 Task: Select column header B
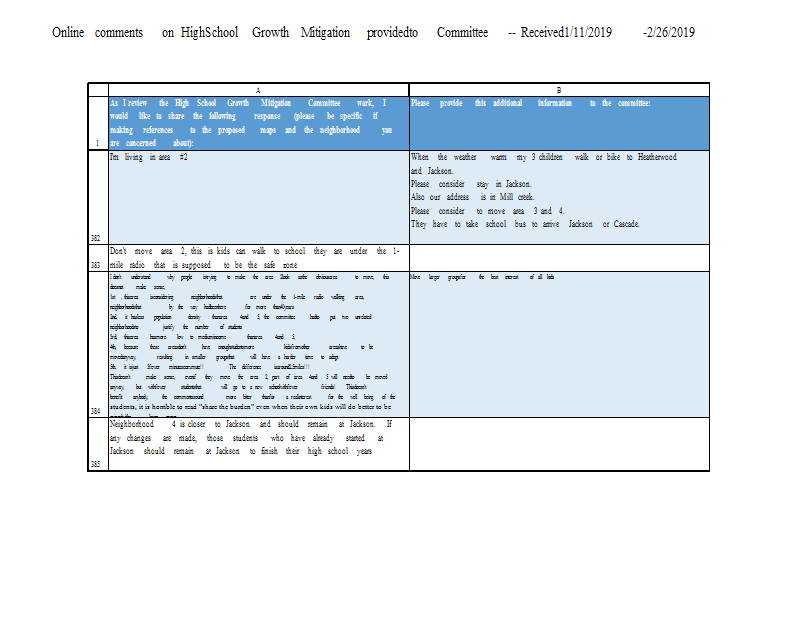pyautogui.click(x=559, y=90)
